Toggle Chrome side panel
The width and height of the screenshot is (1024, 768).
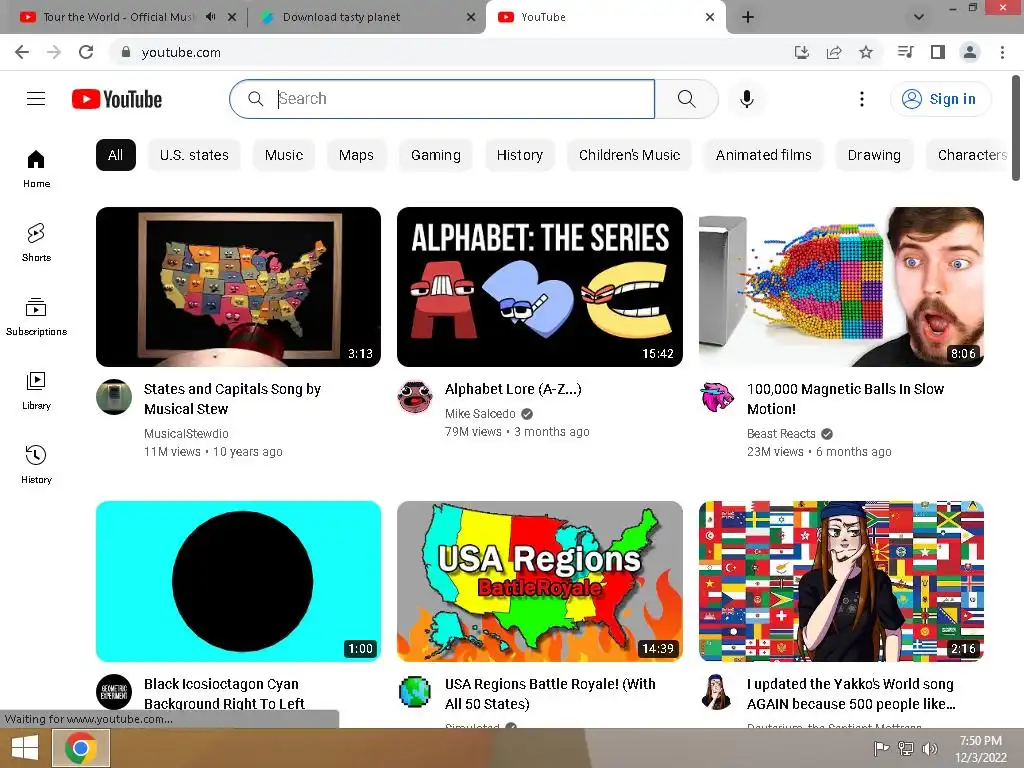point(938,52)
